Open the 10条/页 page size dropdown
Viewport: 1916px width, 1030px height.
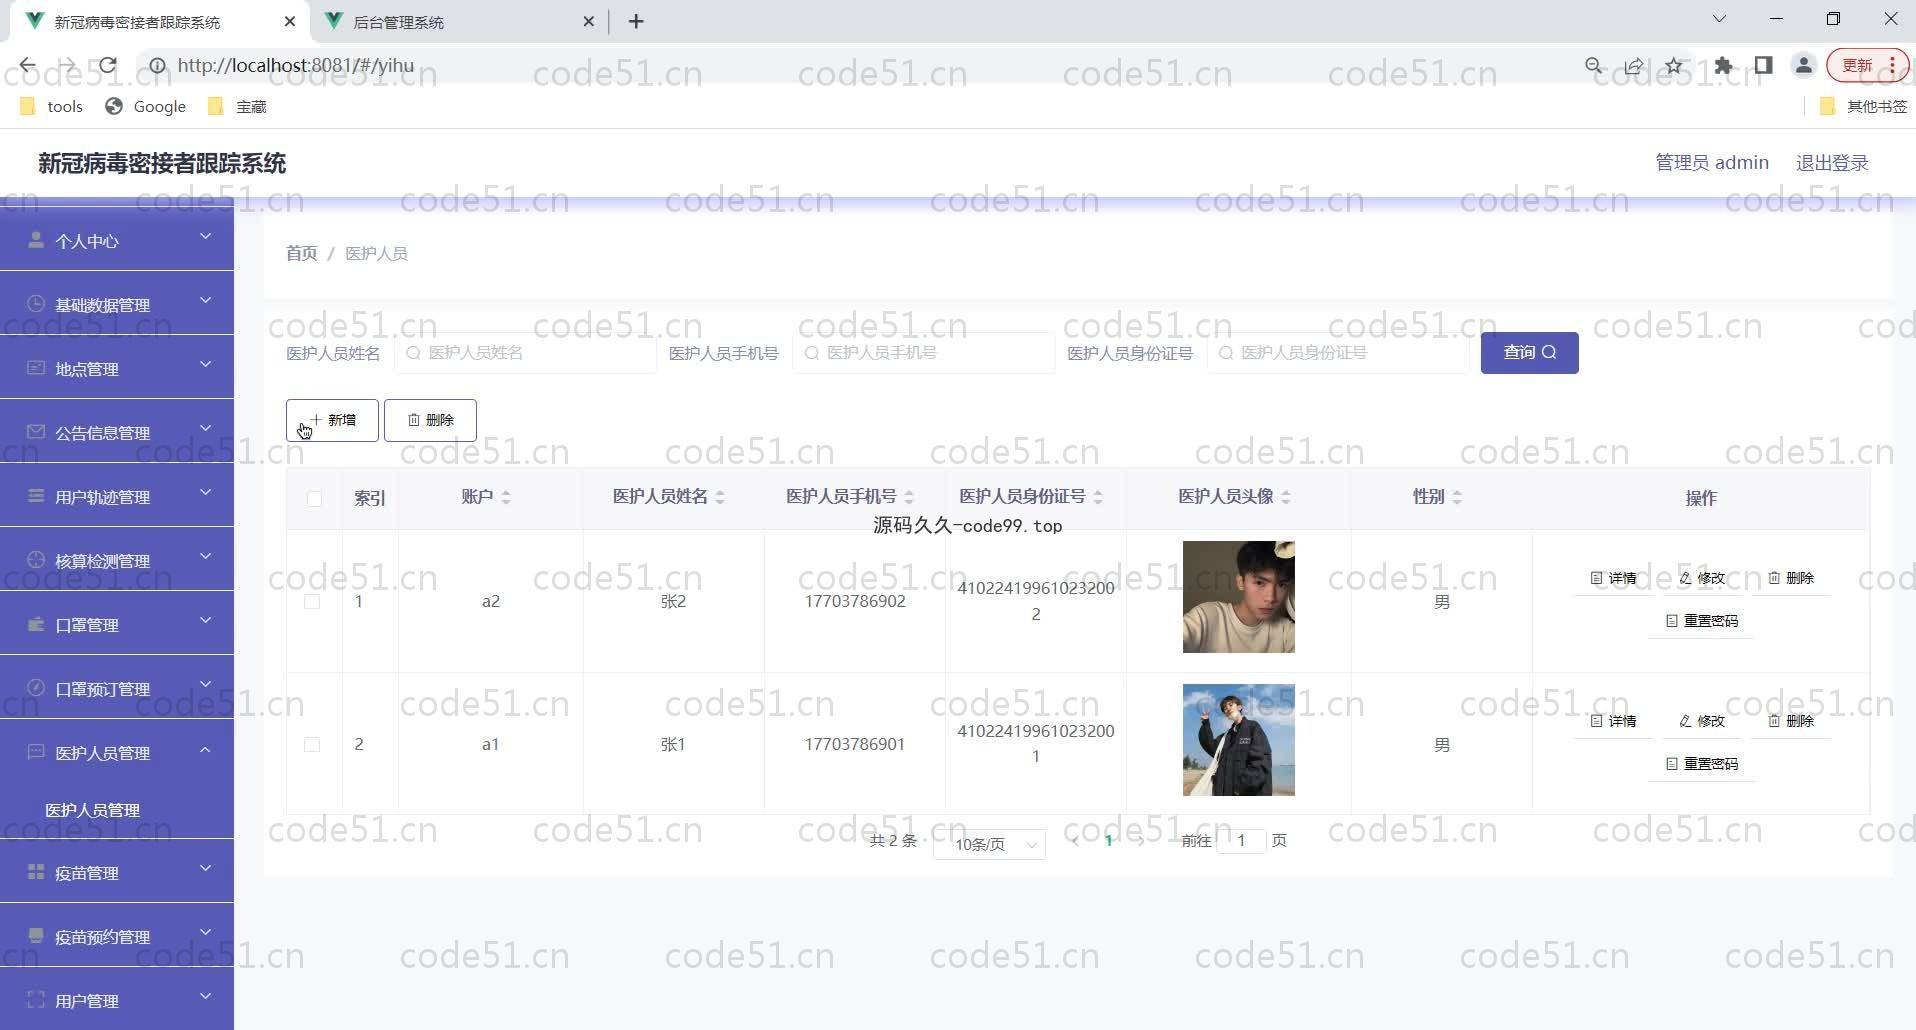pos(989,844)
